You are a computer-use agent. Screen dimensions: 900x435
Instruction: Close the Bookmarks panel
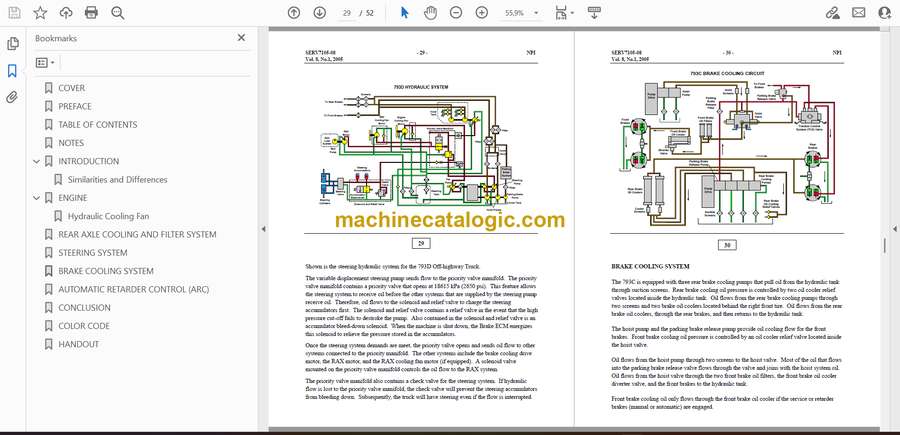click(241, 38)
